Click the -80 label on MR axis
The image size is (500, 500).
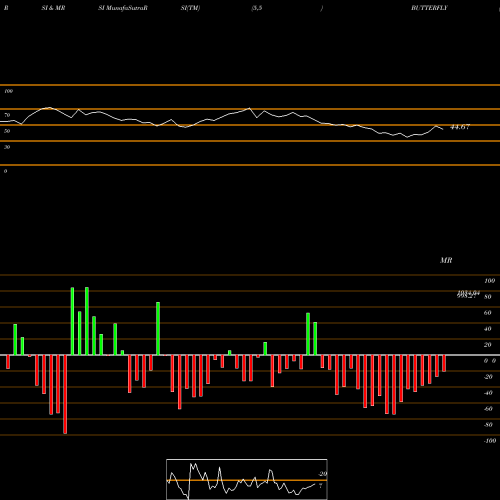click(x=488, y=425)
